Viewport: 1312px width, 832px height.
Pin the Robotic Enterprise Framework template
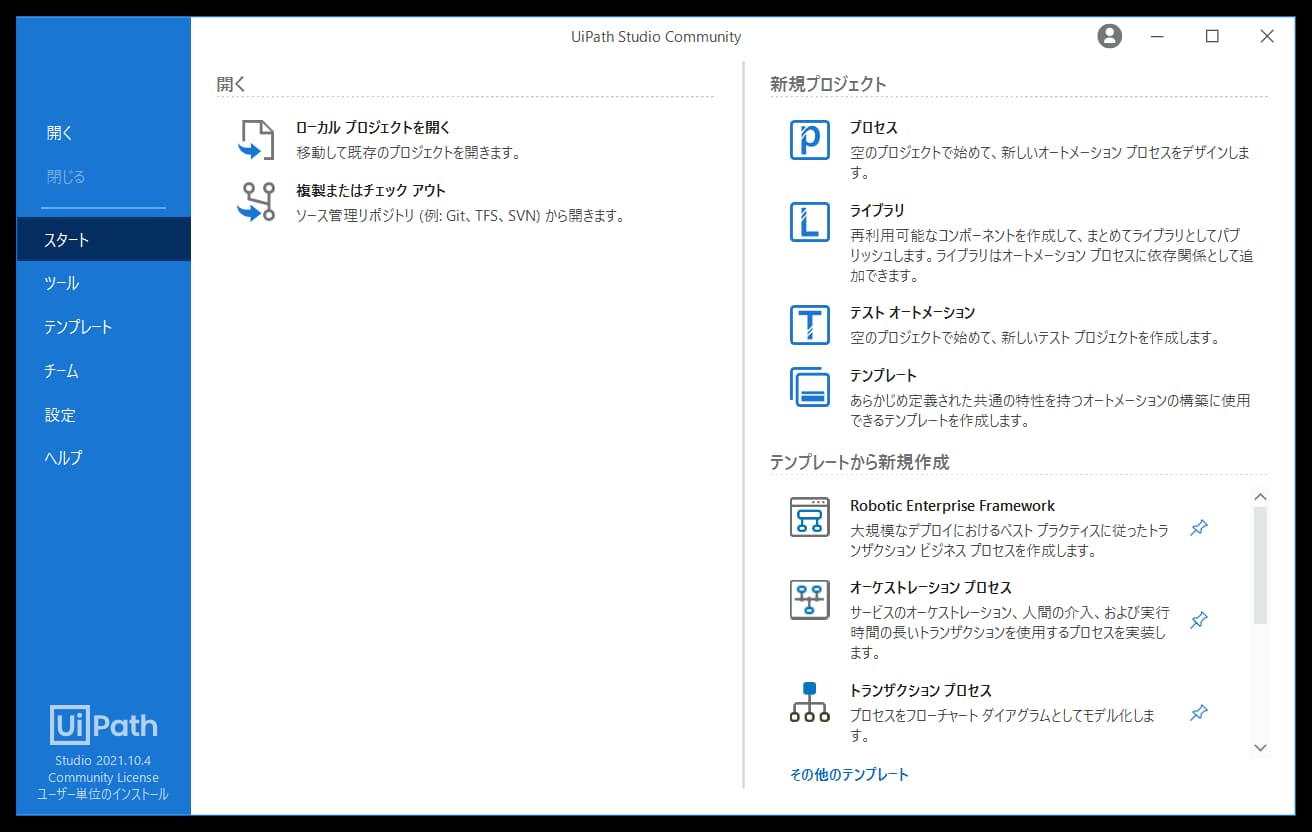[1199, 528]
